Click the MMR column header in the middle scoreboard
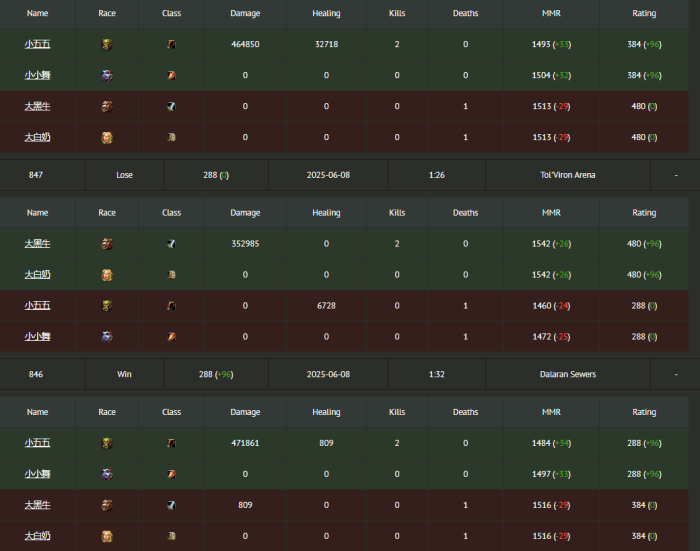700x551 pixels. [x=551, y=213]
